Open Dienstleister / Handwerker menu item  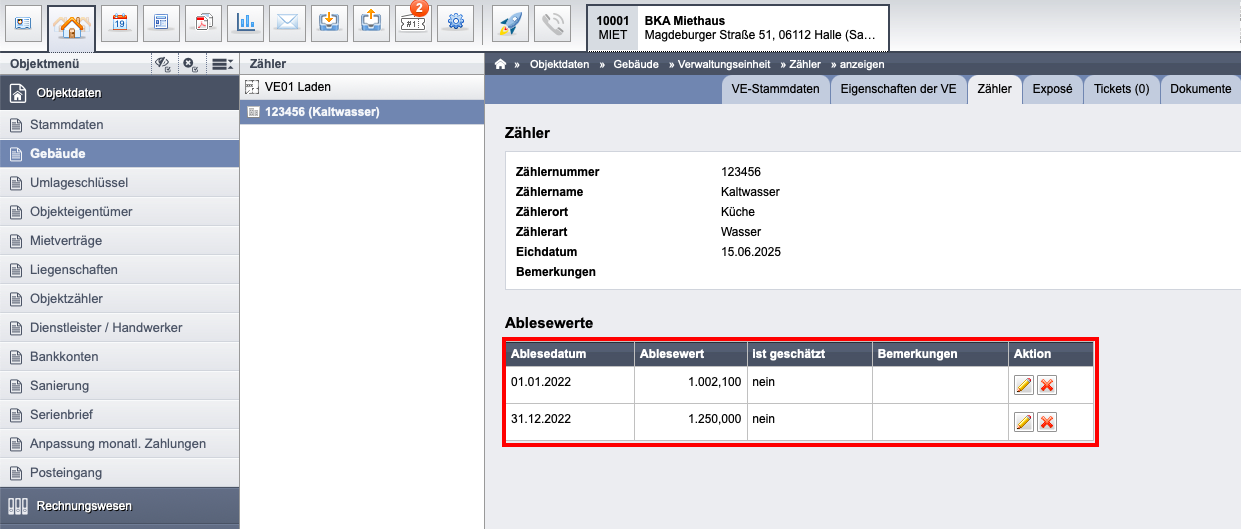pyautogui.click(x=120, y=328)
